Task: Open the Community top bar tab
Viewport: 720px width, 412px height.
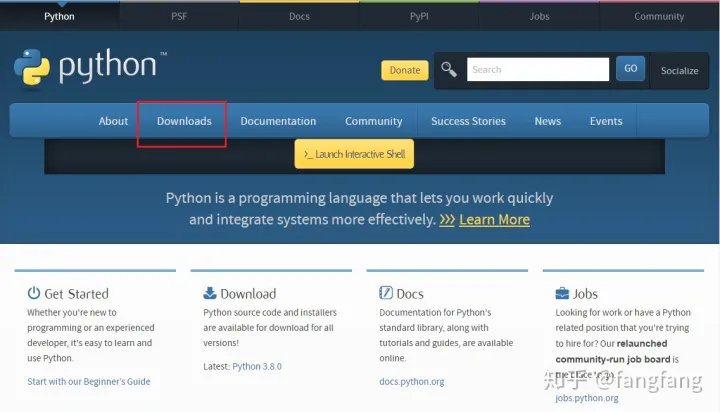Action: click(659, 17)
